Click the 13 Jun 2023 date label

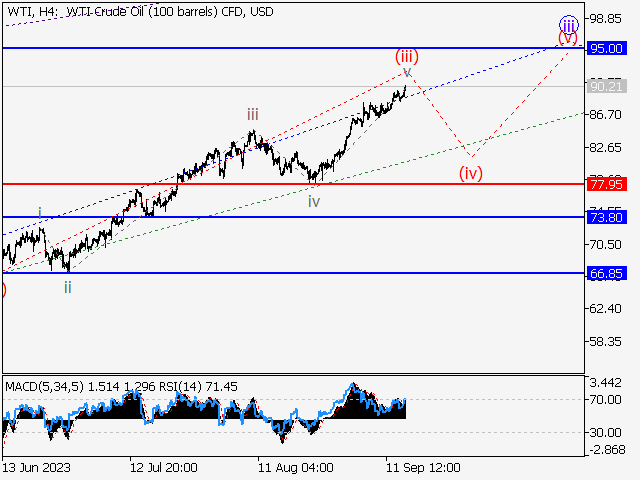tap(36, 467)
